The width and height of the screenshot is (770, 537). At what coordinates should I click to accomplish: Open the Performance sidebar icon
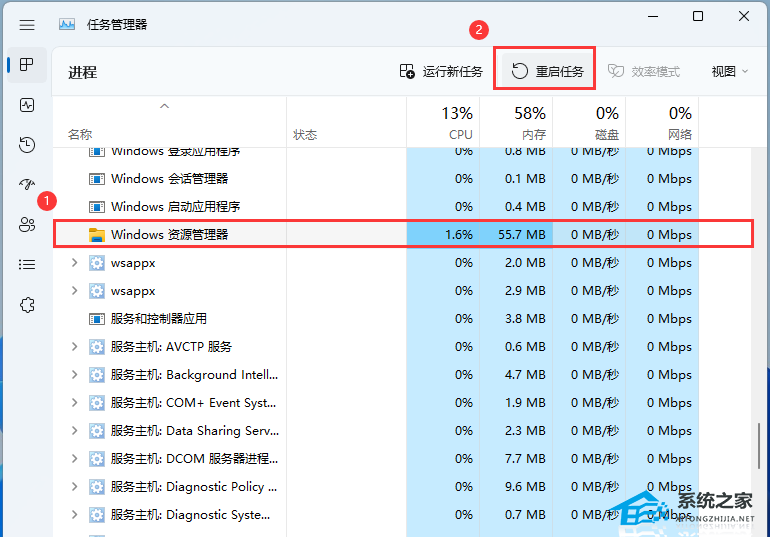pyautogui.click(x=27, y=105)
